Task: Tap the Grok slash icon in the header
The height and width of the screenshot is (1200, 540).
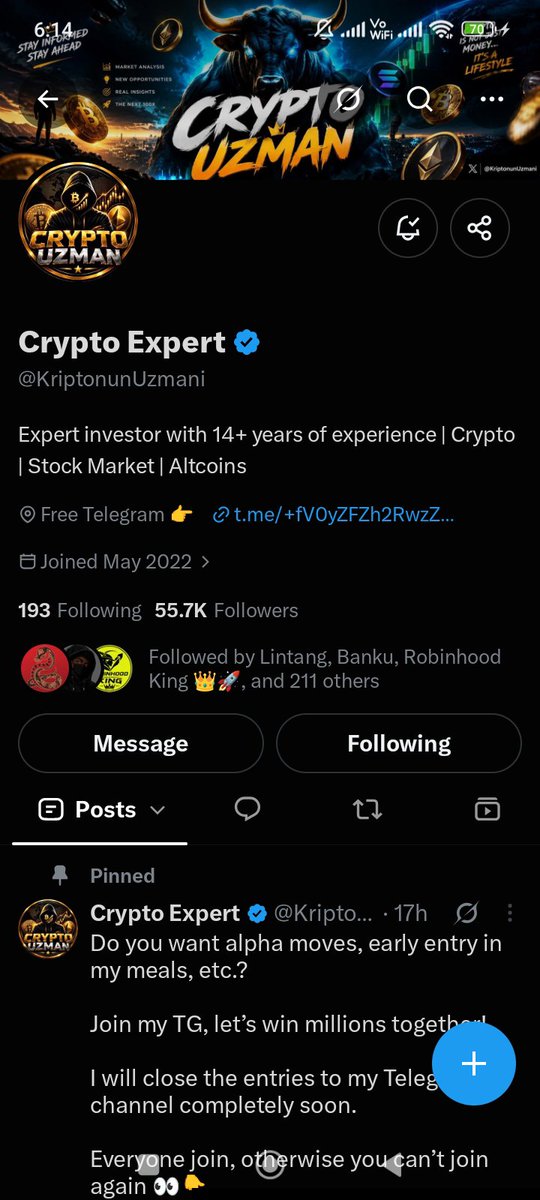Action: pos(349,99)
